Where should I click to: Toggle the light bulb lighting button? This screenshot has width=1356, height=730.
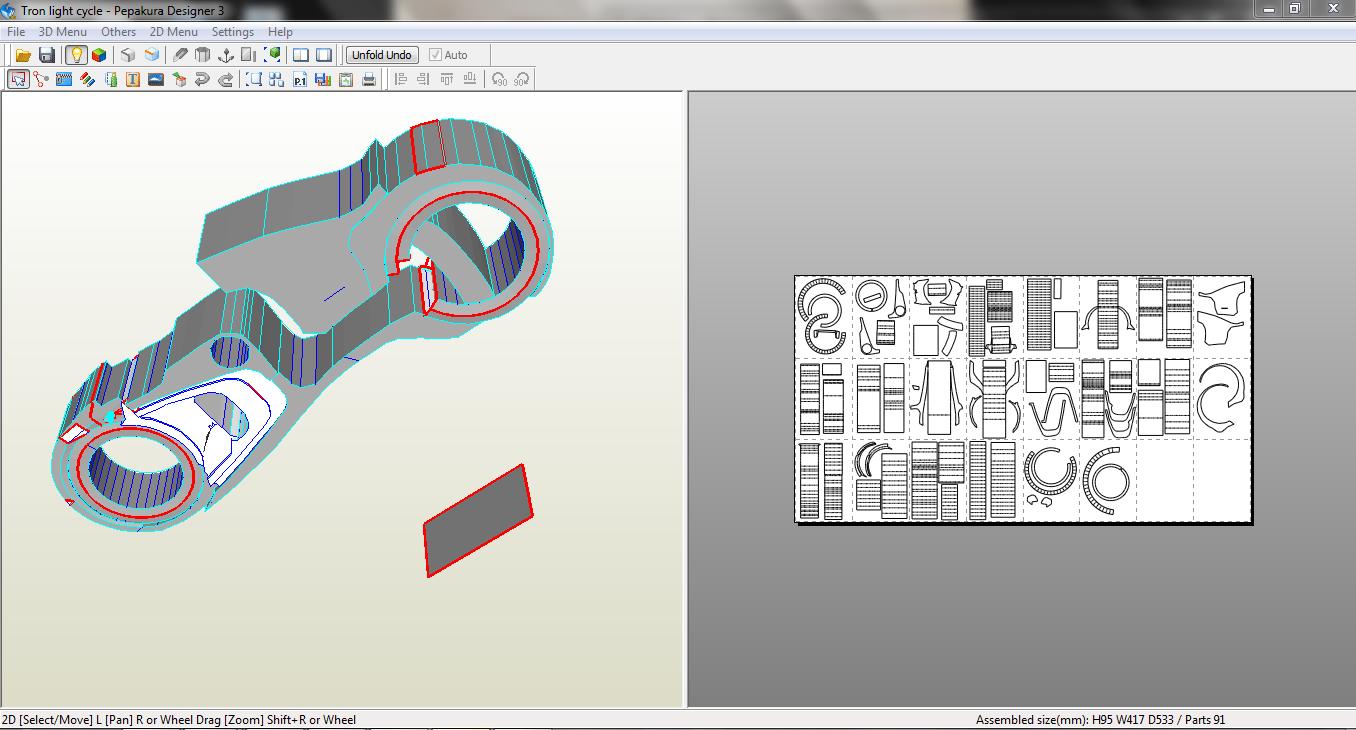[76, 55]
